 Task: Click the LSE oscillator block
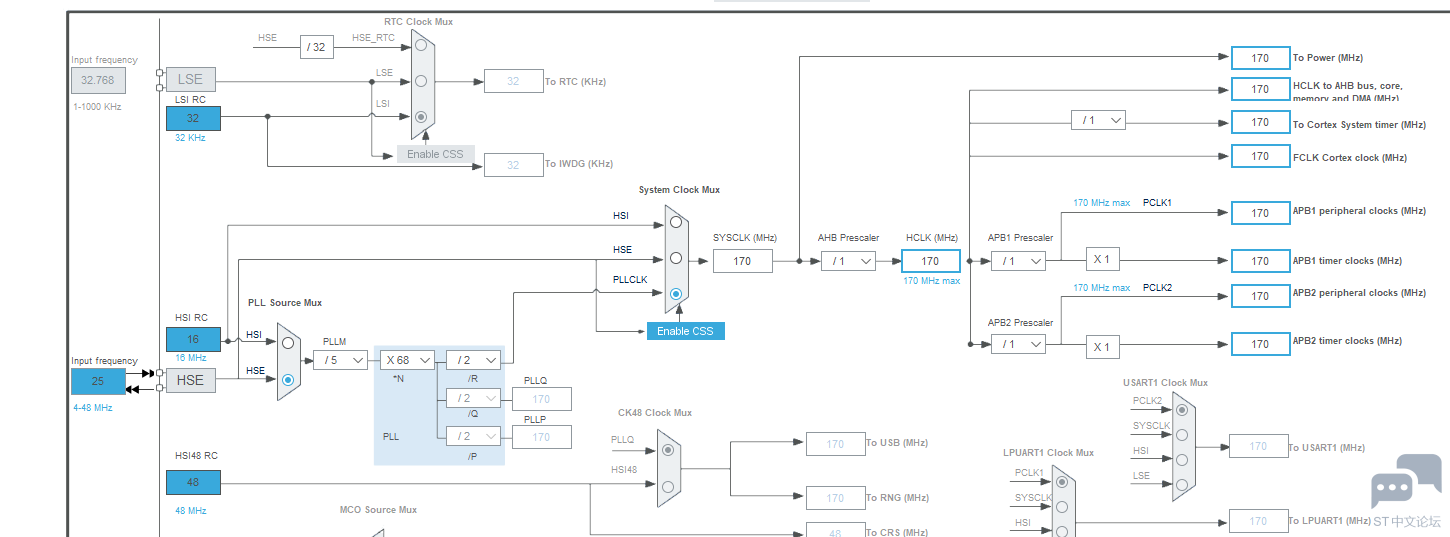(190, 80)
